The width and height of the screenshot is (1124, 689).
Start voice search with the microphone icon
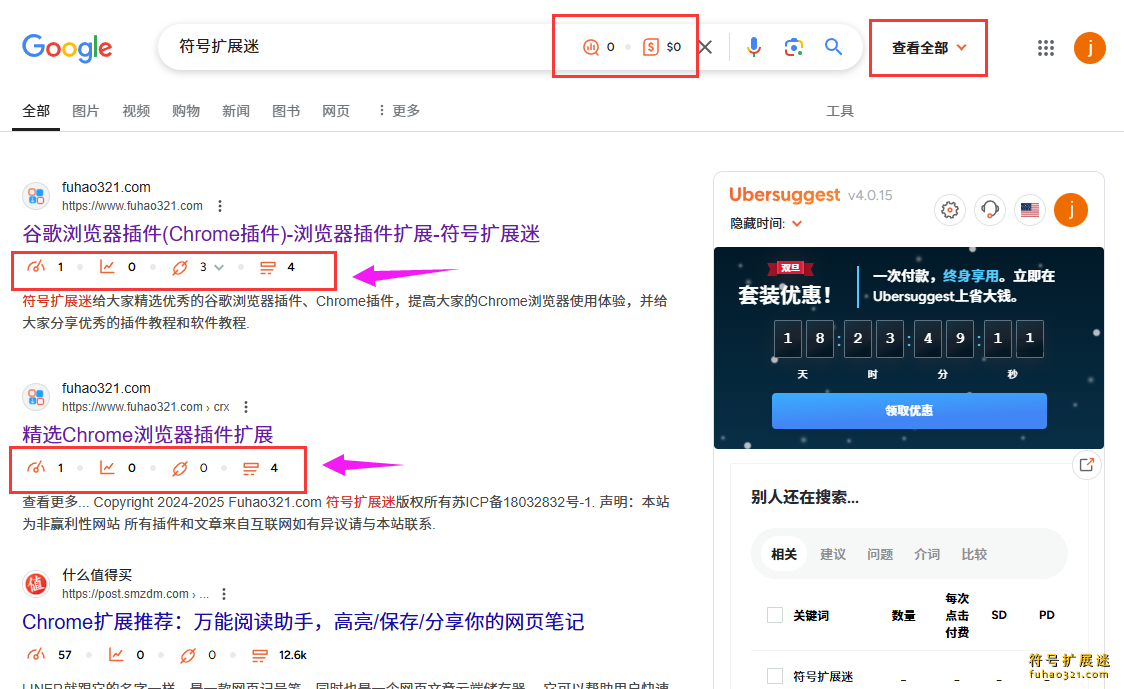point(753,47)
